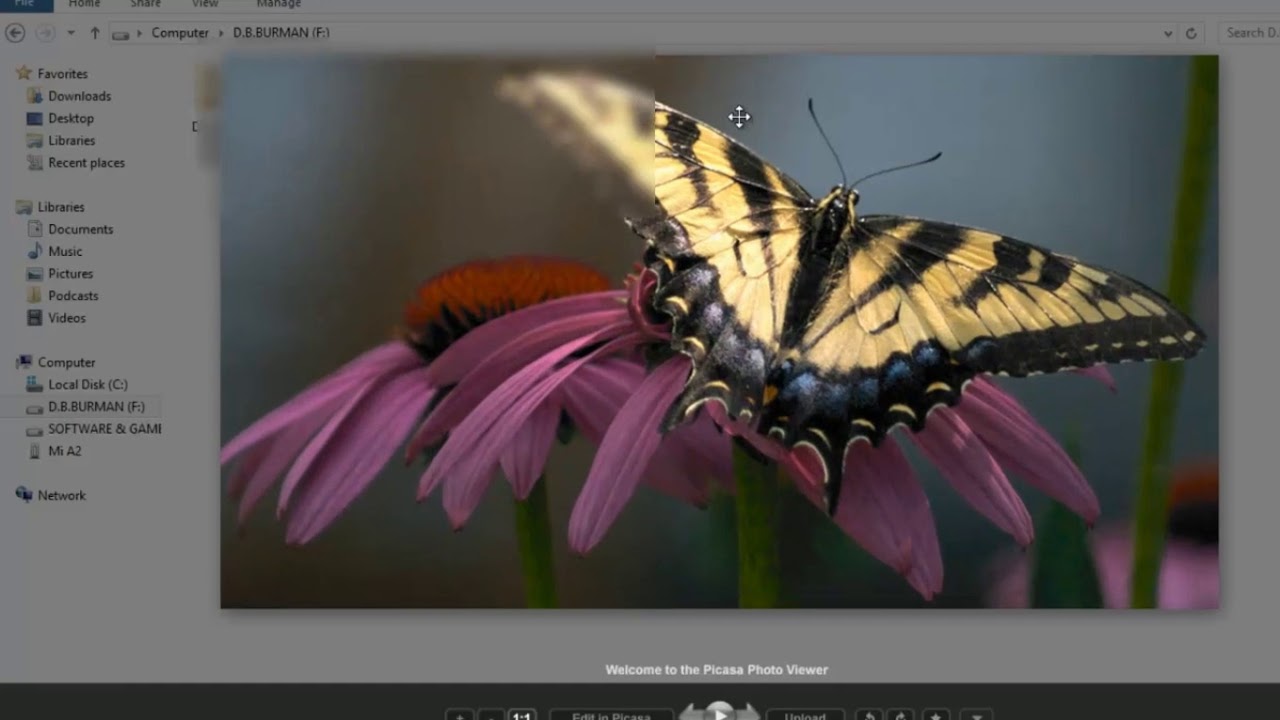Select Network in navigation pane
1280x720 pixels.
pyautogui.click(x=61, y=496)
